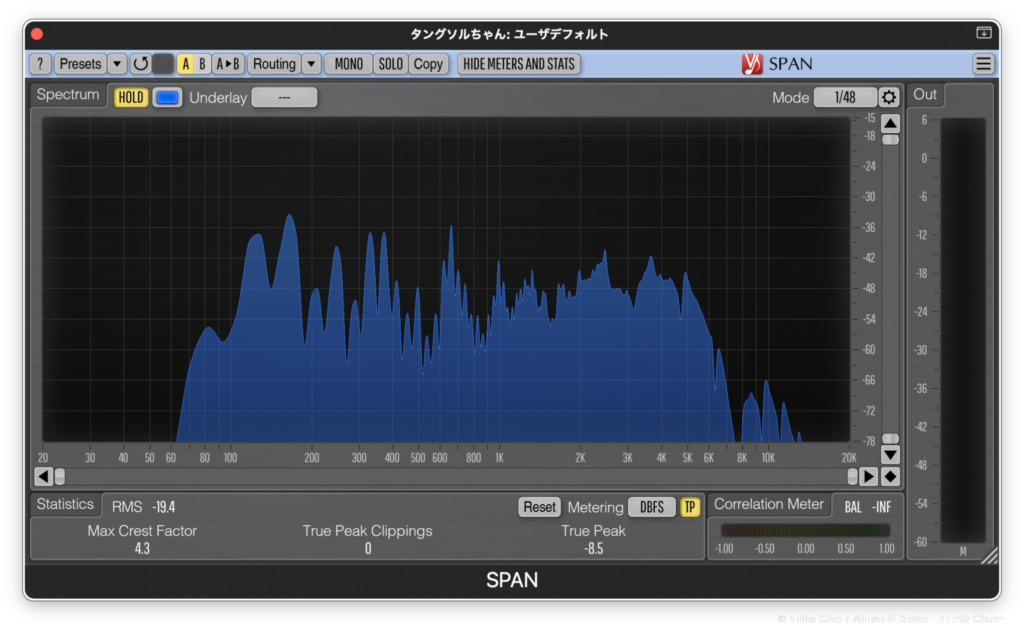The image size is (1024, 628).
Task: Enable MONO monitoring
Action: (x=348, y=64)
